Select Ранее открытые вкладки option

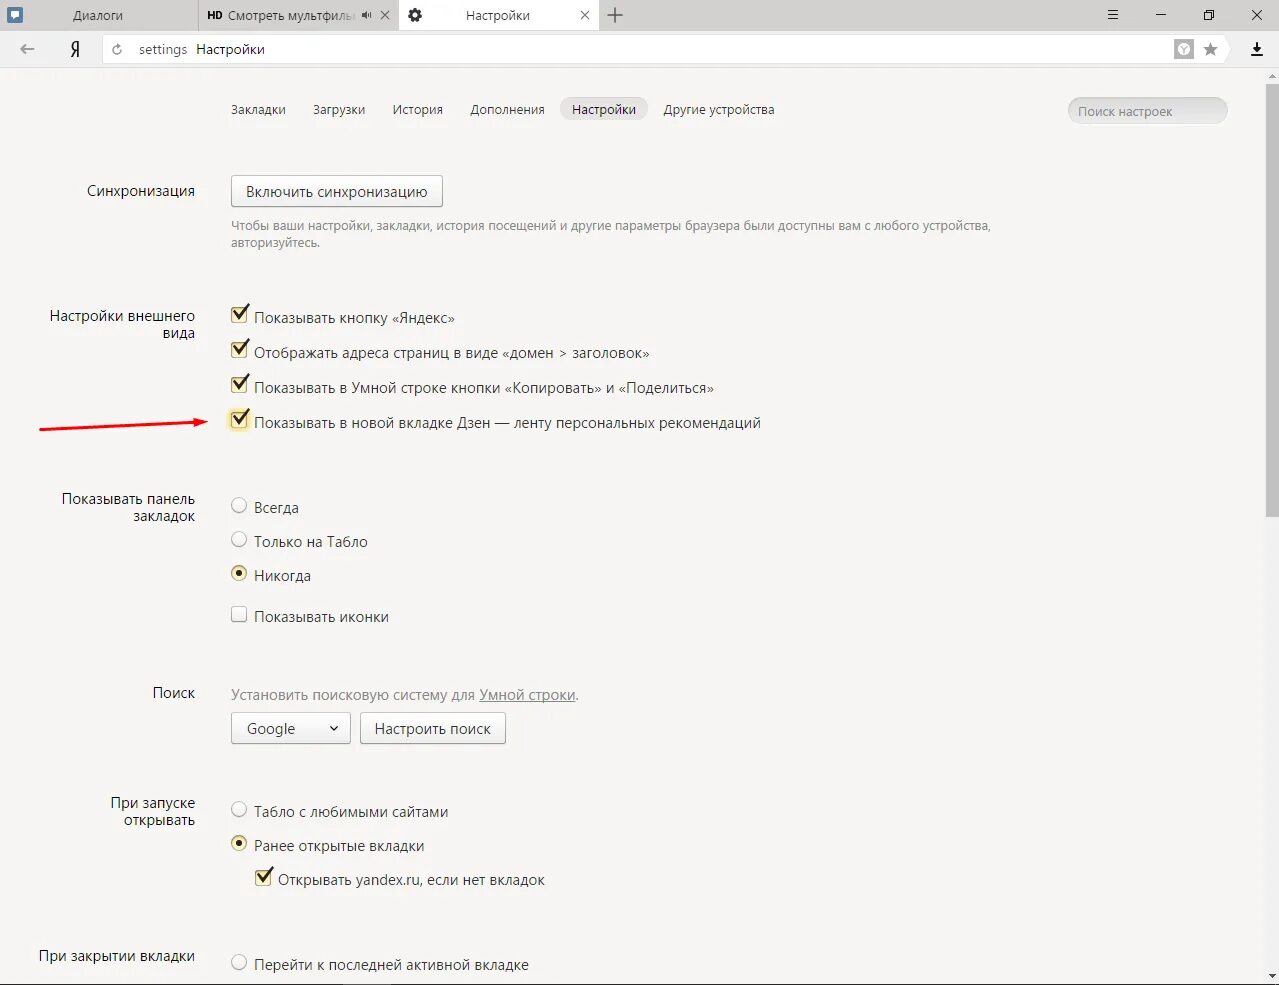(239, 844)
